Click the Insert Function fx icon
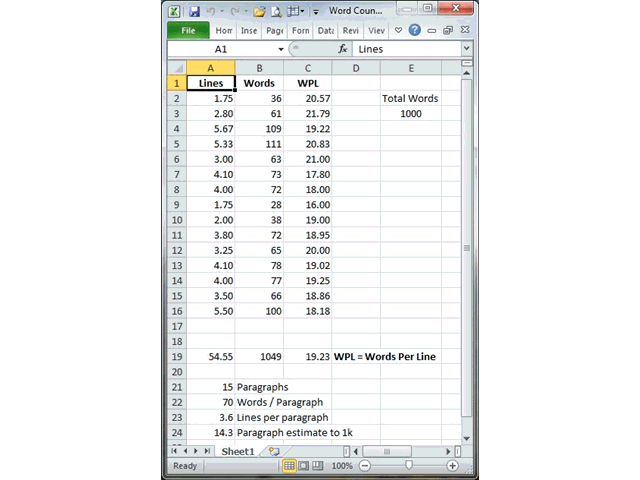This screenshot has height=480, width=640. (343, 48)
